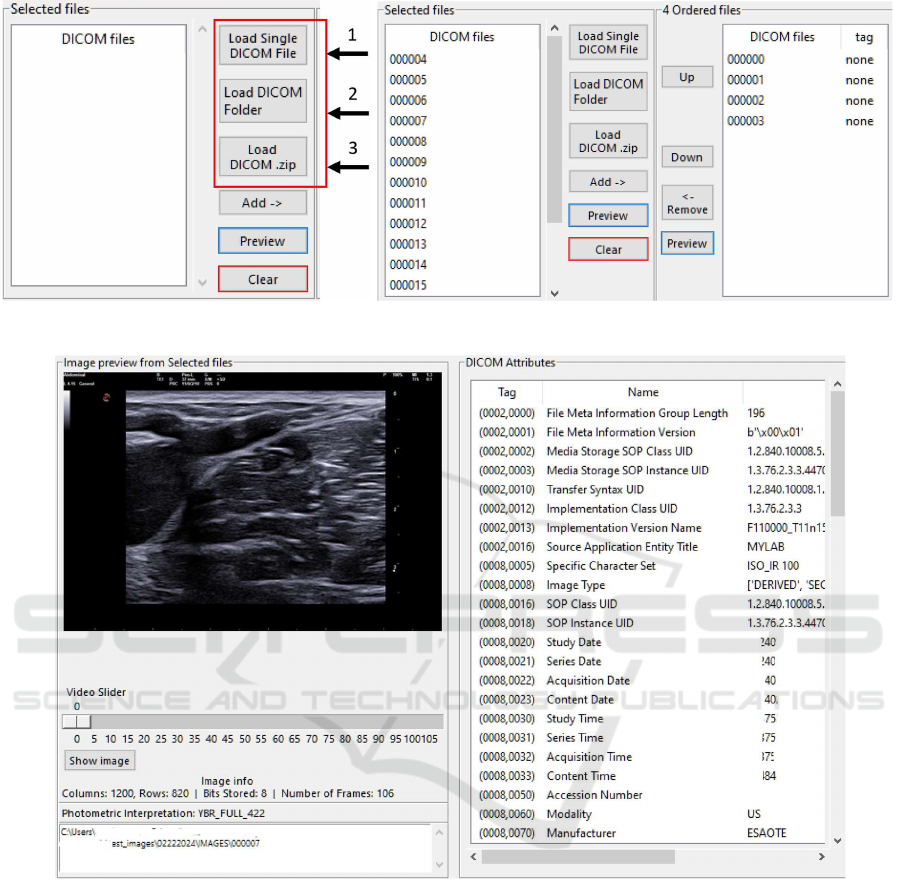
Task: Select the Manufacturer attribute row
Action: [x=648, y=833]
